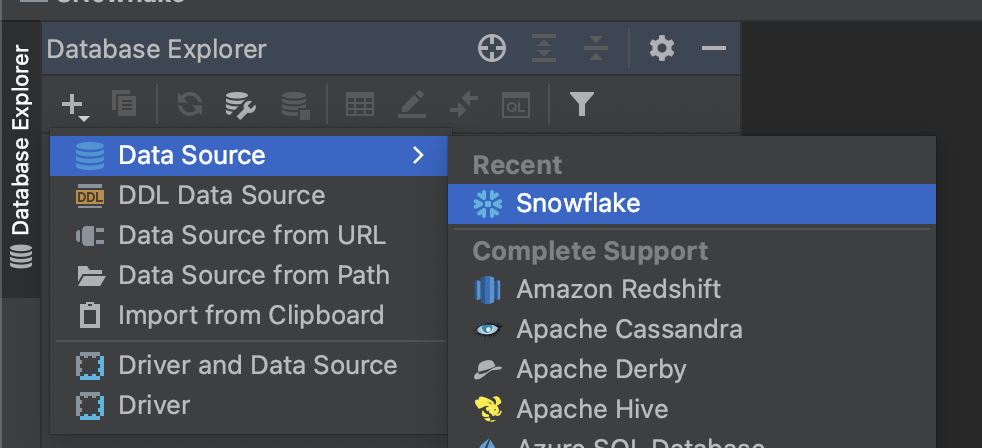Select Import from Clipboard

(x=249, y=315)
